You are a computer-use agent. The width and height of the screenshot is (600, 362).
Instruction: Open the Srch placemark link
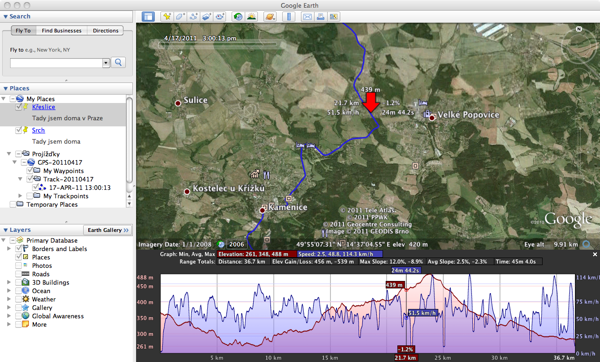(38, 130)
